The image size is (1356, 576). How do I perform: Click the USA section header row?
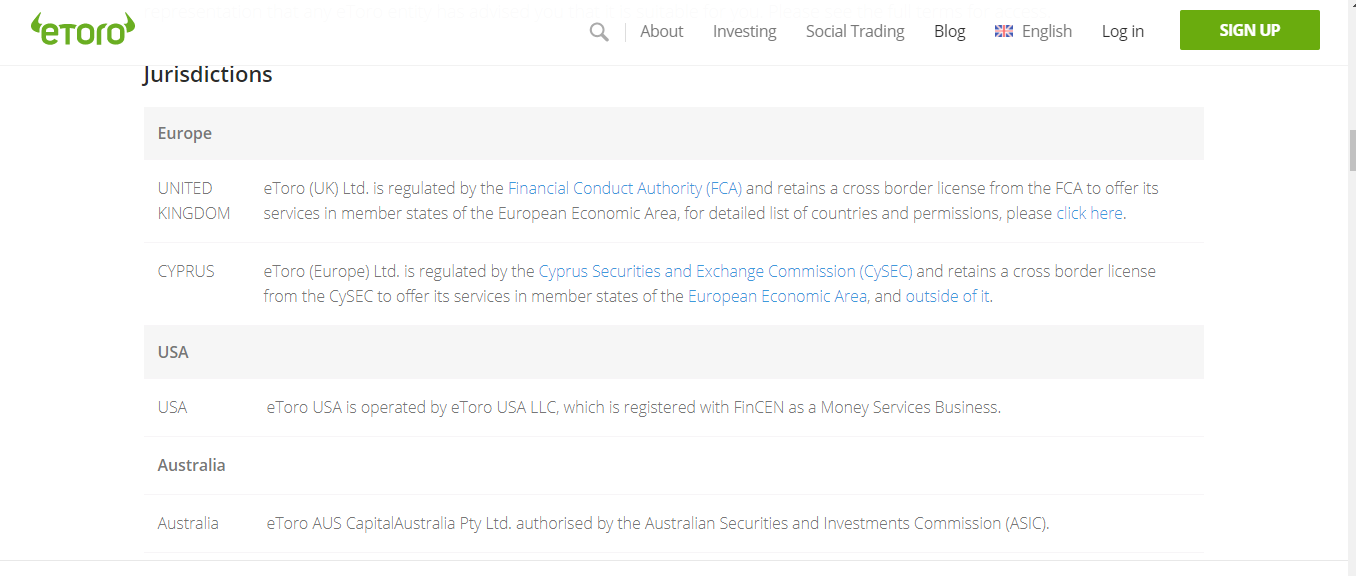[673, 352]
